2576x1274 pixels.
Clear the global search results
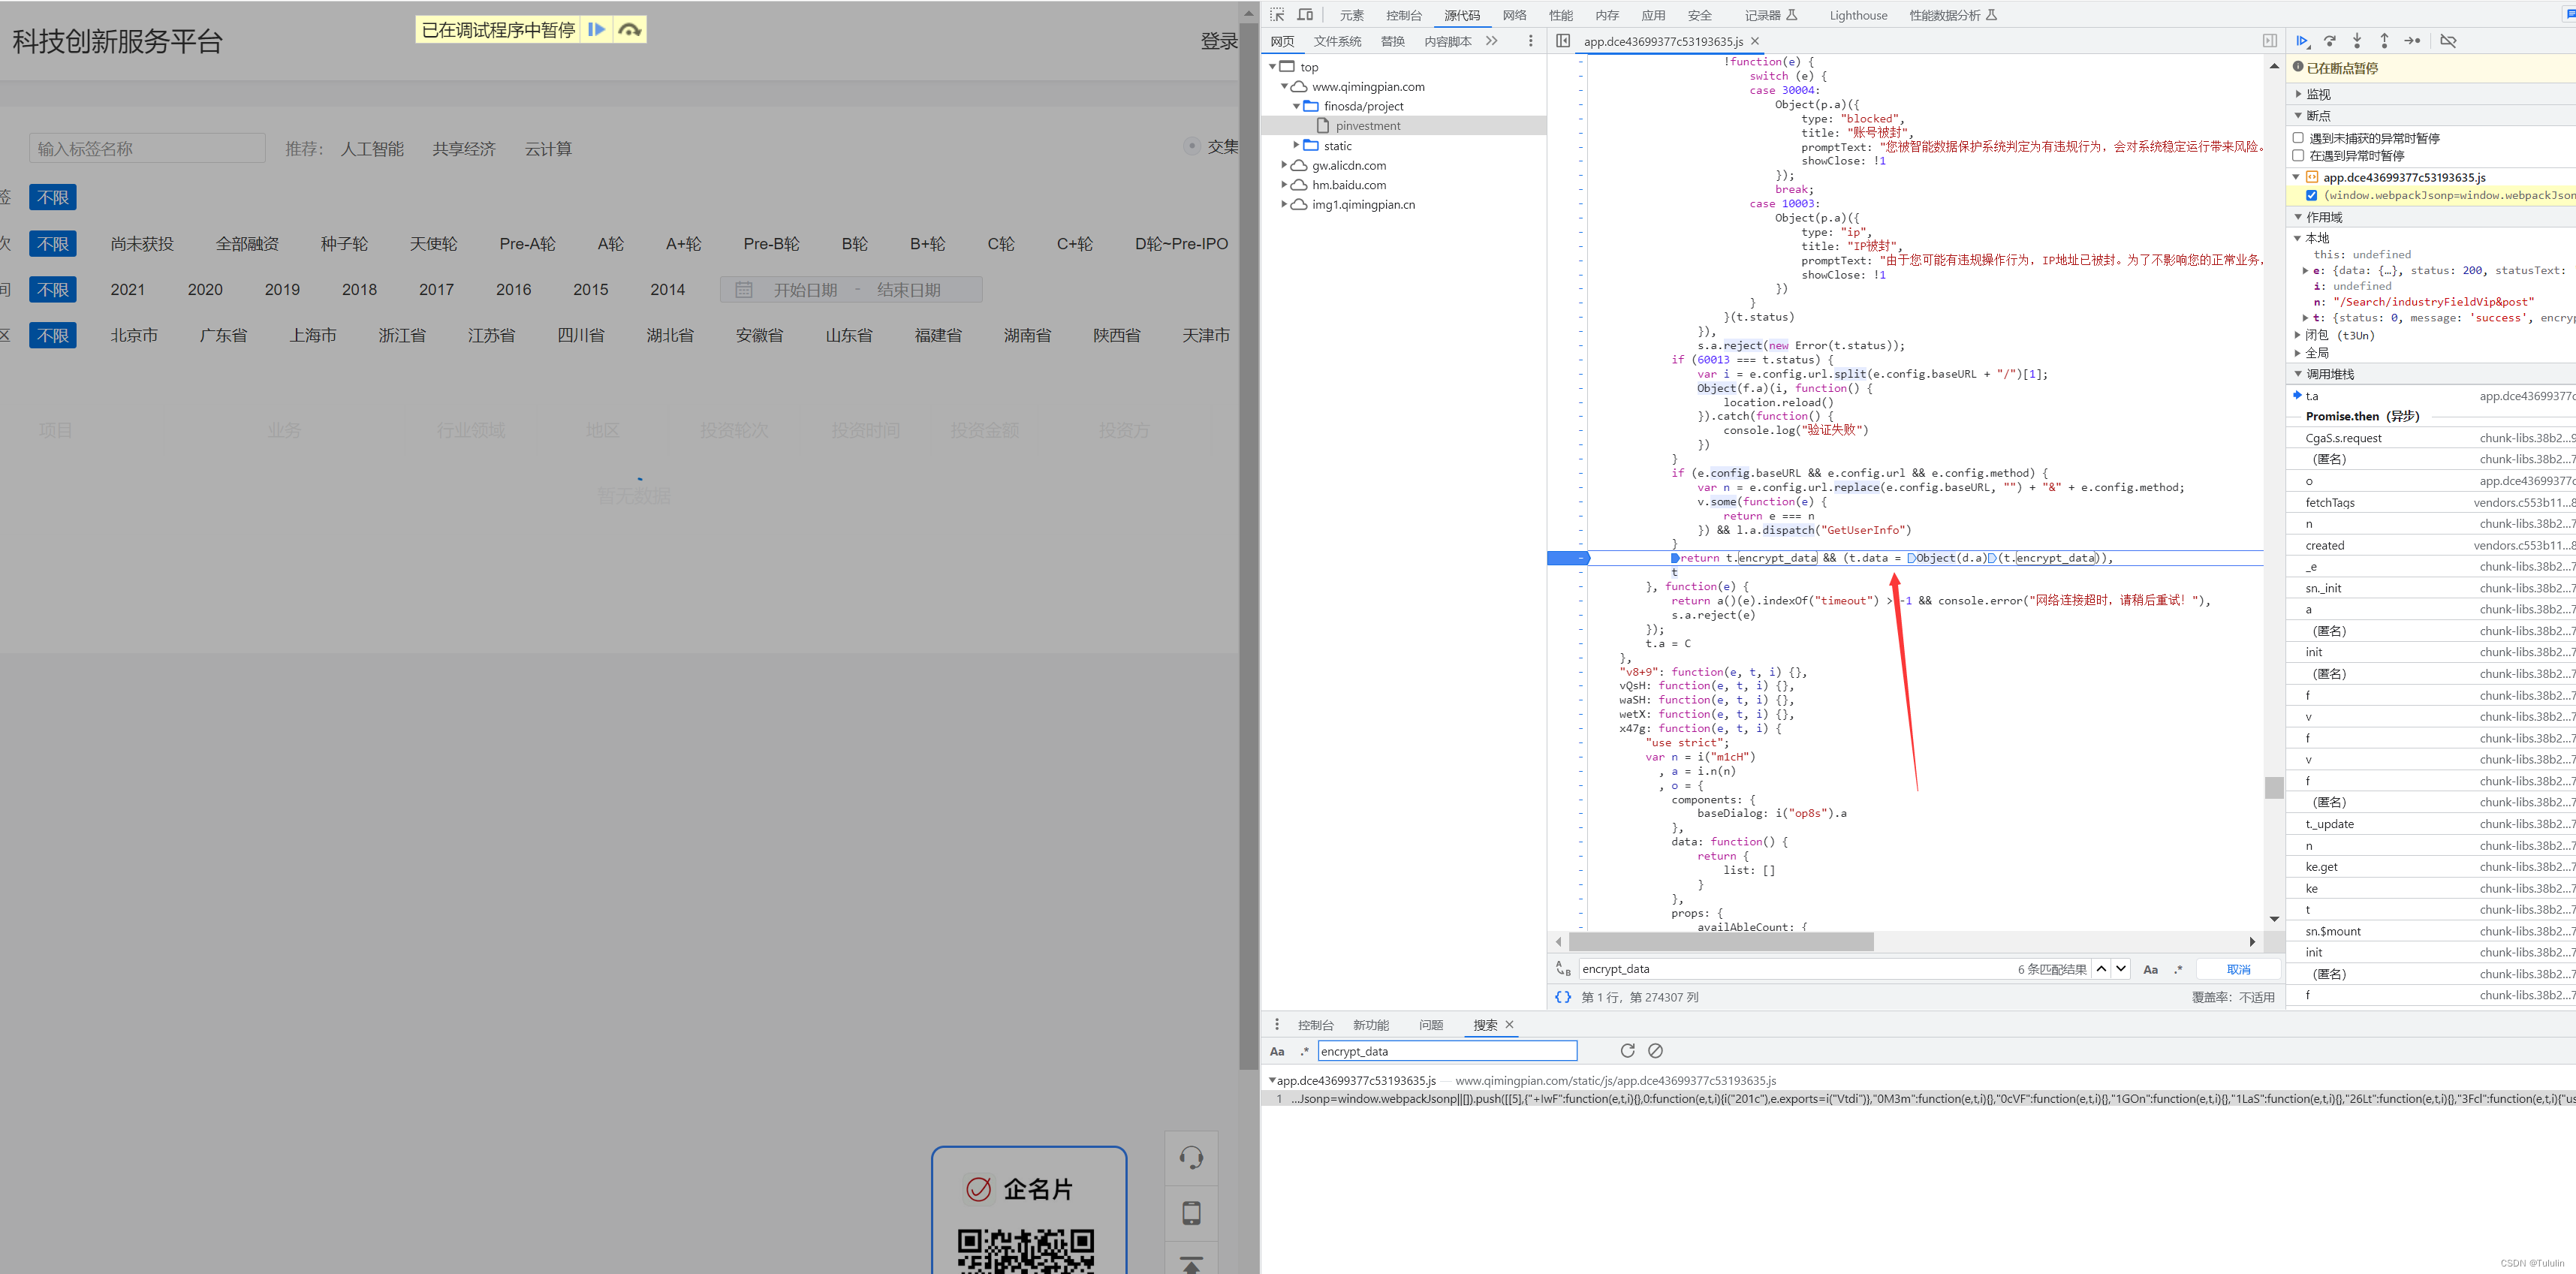[x=1655, y=1051]
